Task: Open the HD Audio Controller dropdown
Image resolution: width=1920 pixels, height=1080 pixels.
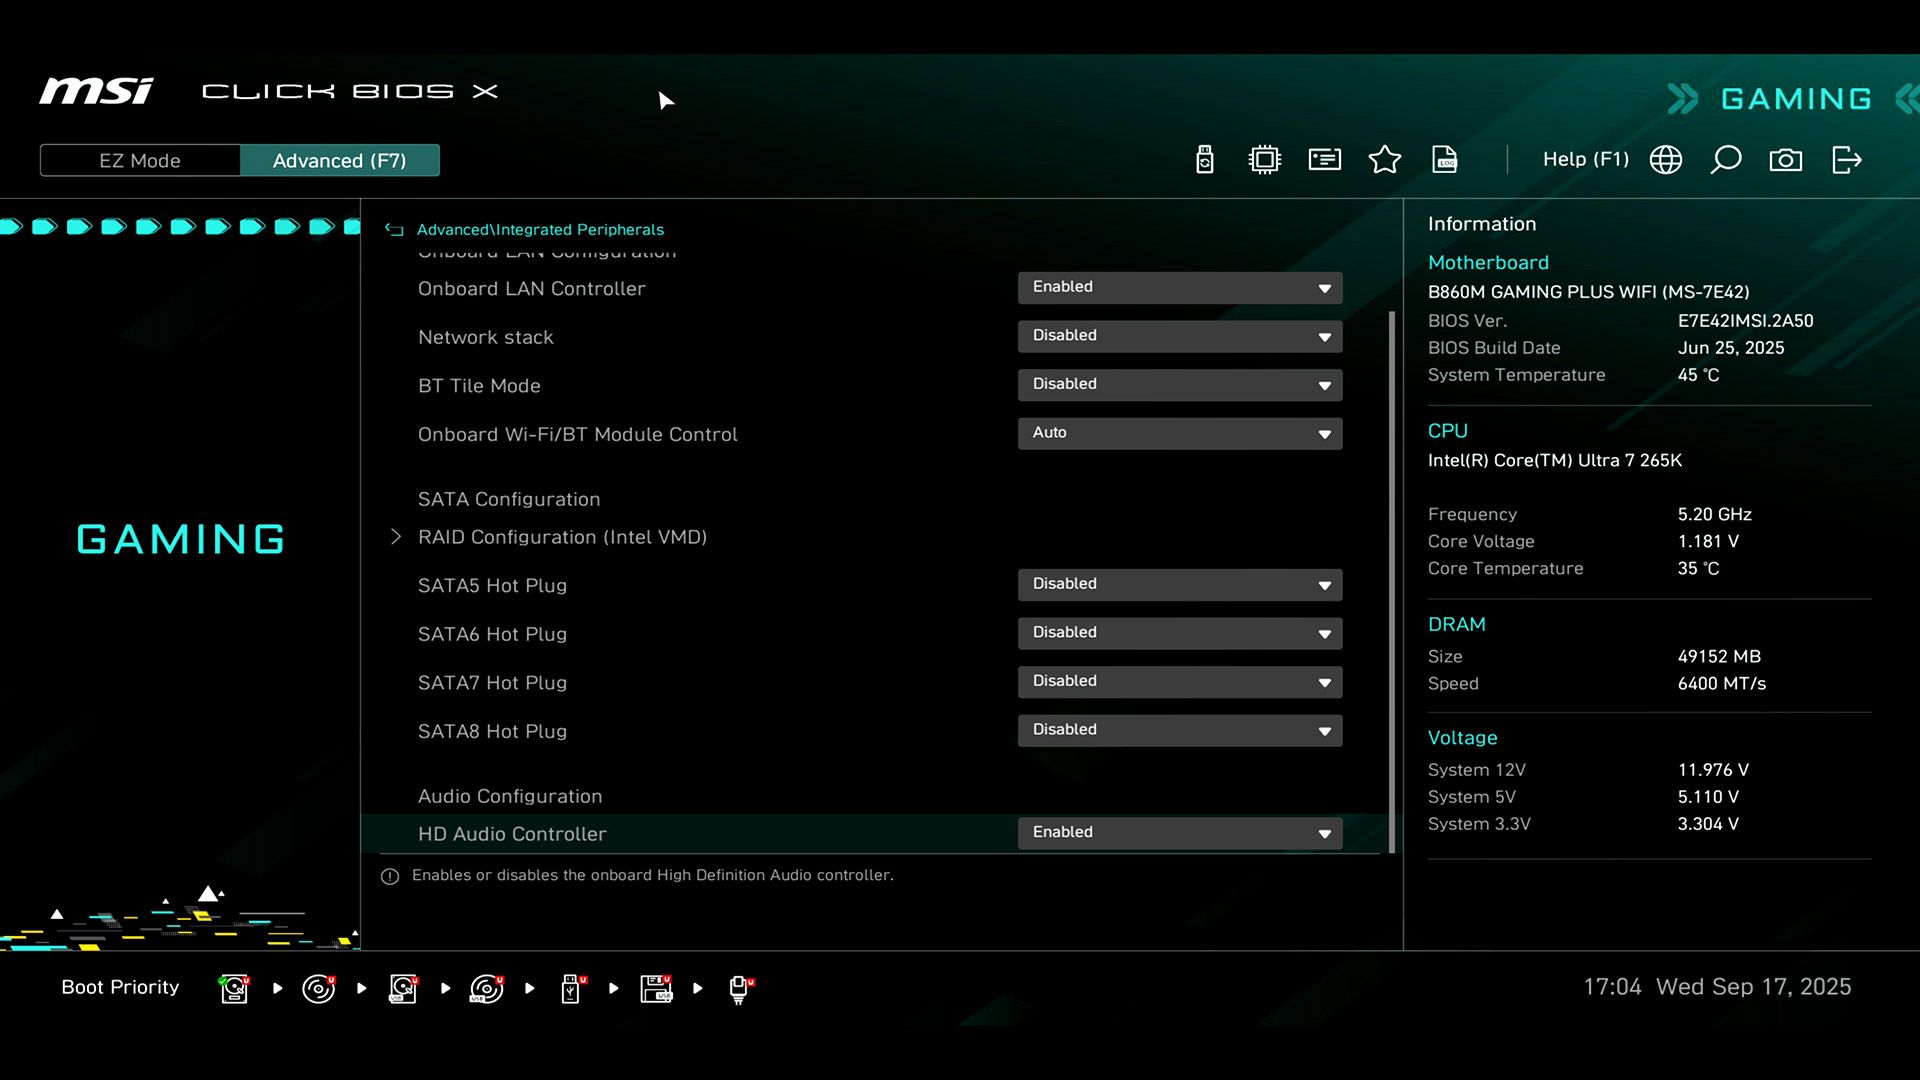Action: tap(1180, 833)
